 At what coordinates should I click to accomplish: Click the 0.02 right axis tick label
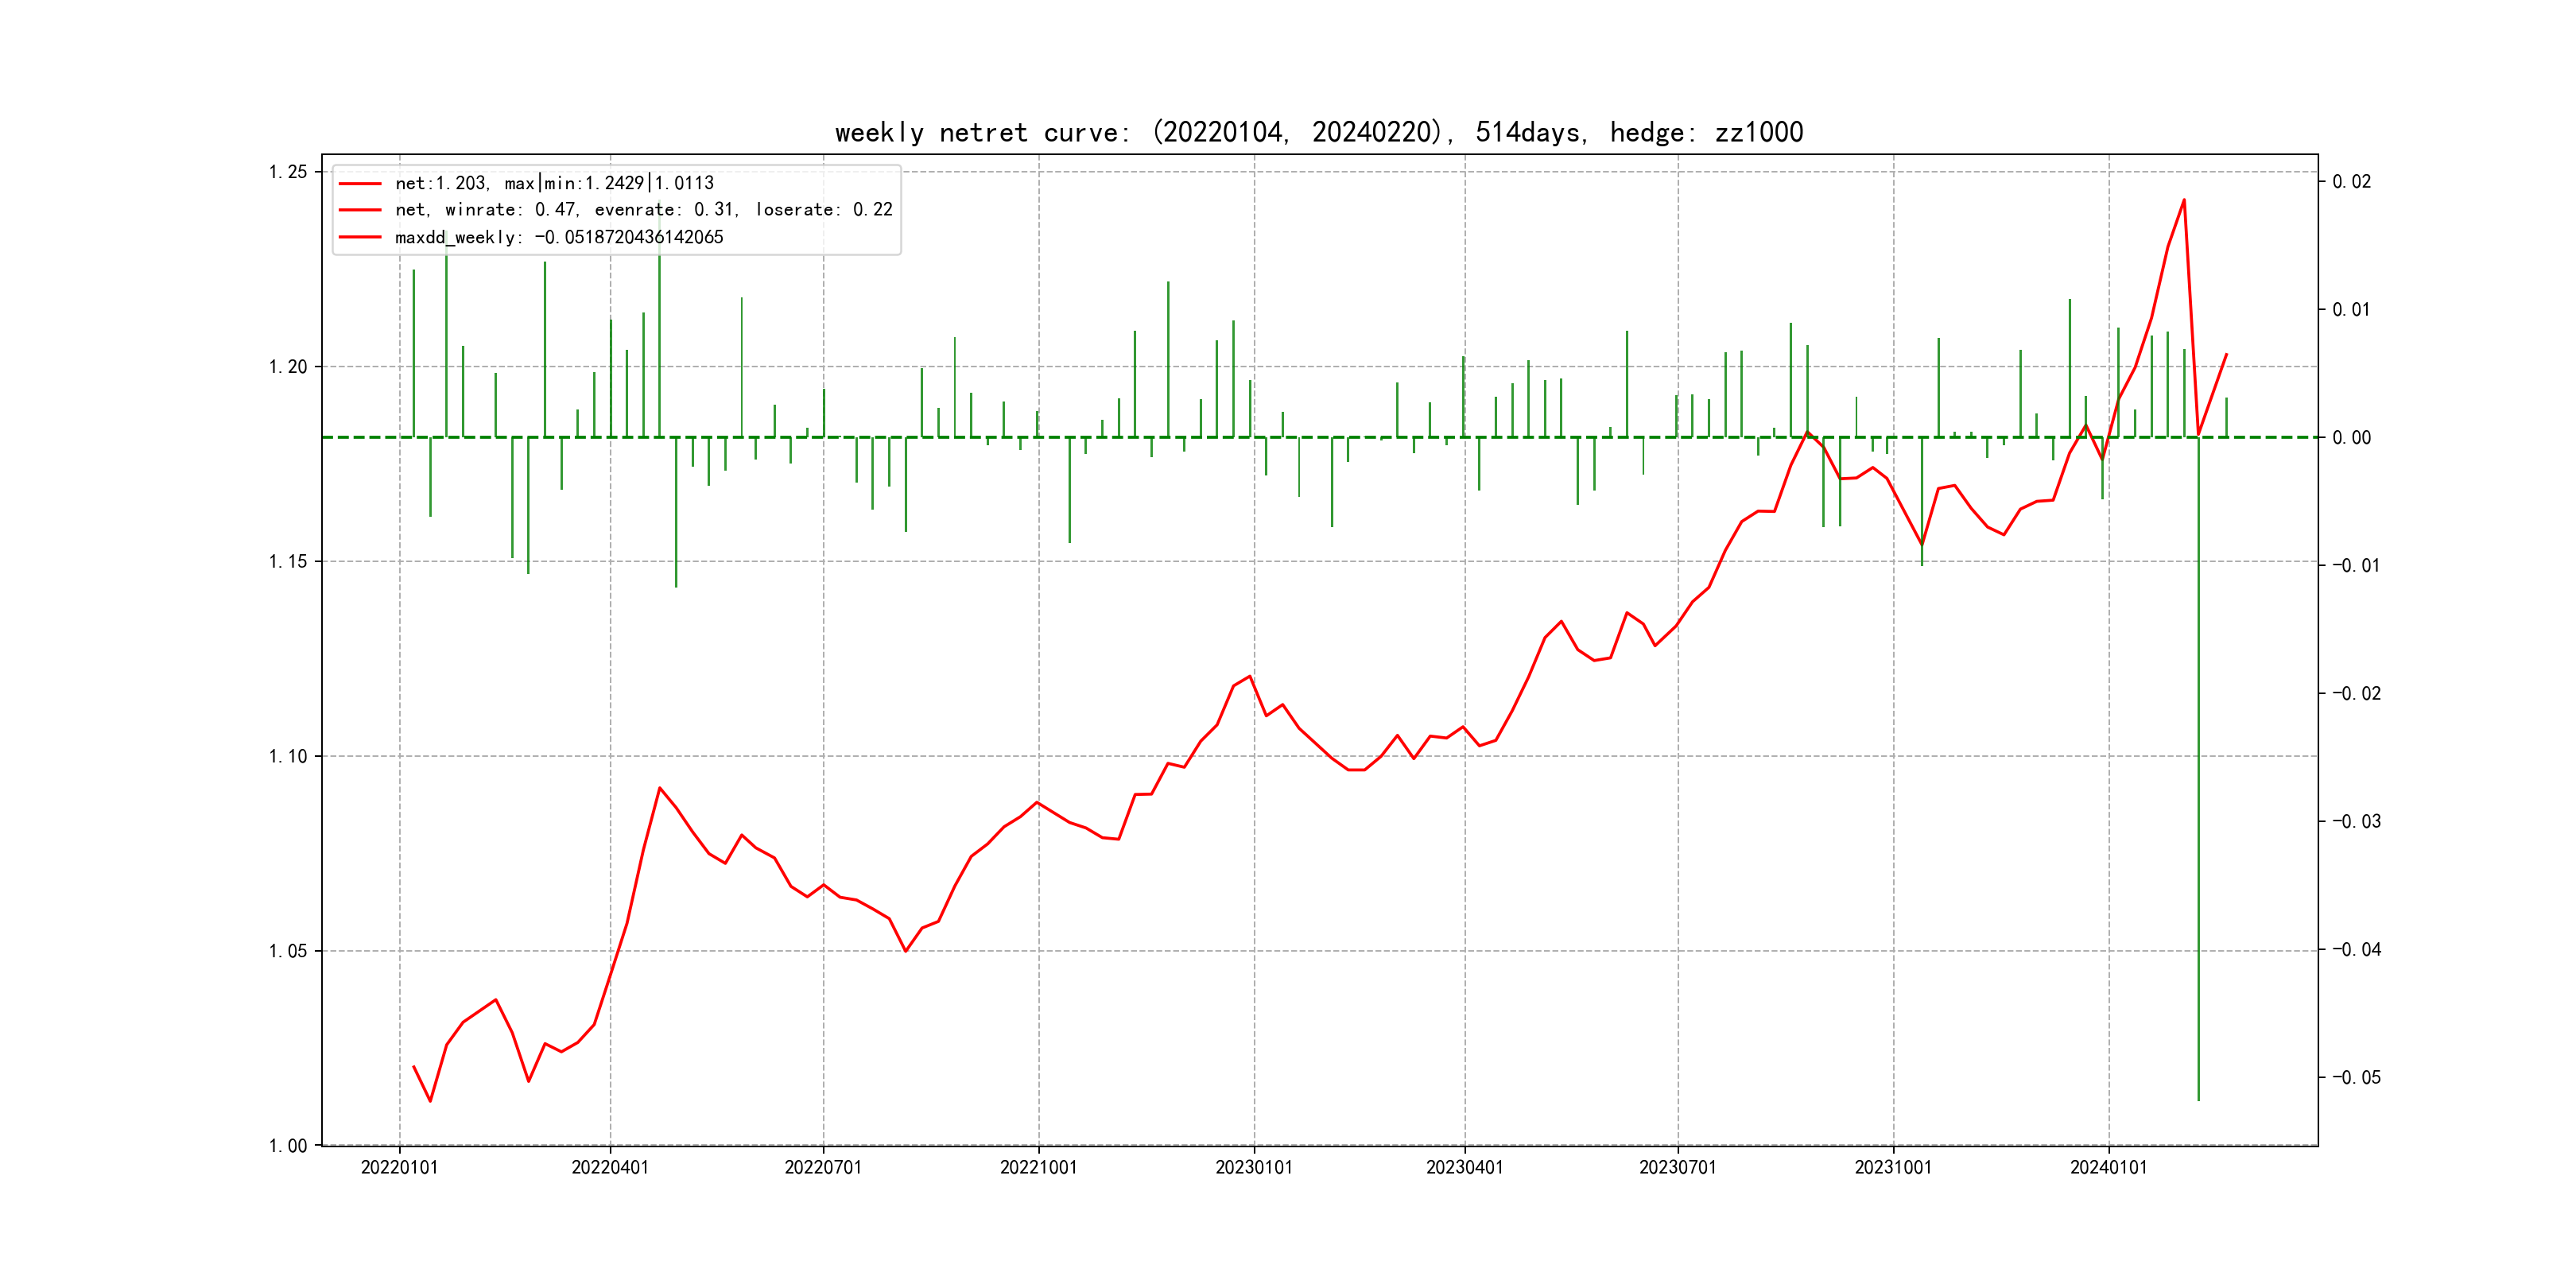[2351, 181]
